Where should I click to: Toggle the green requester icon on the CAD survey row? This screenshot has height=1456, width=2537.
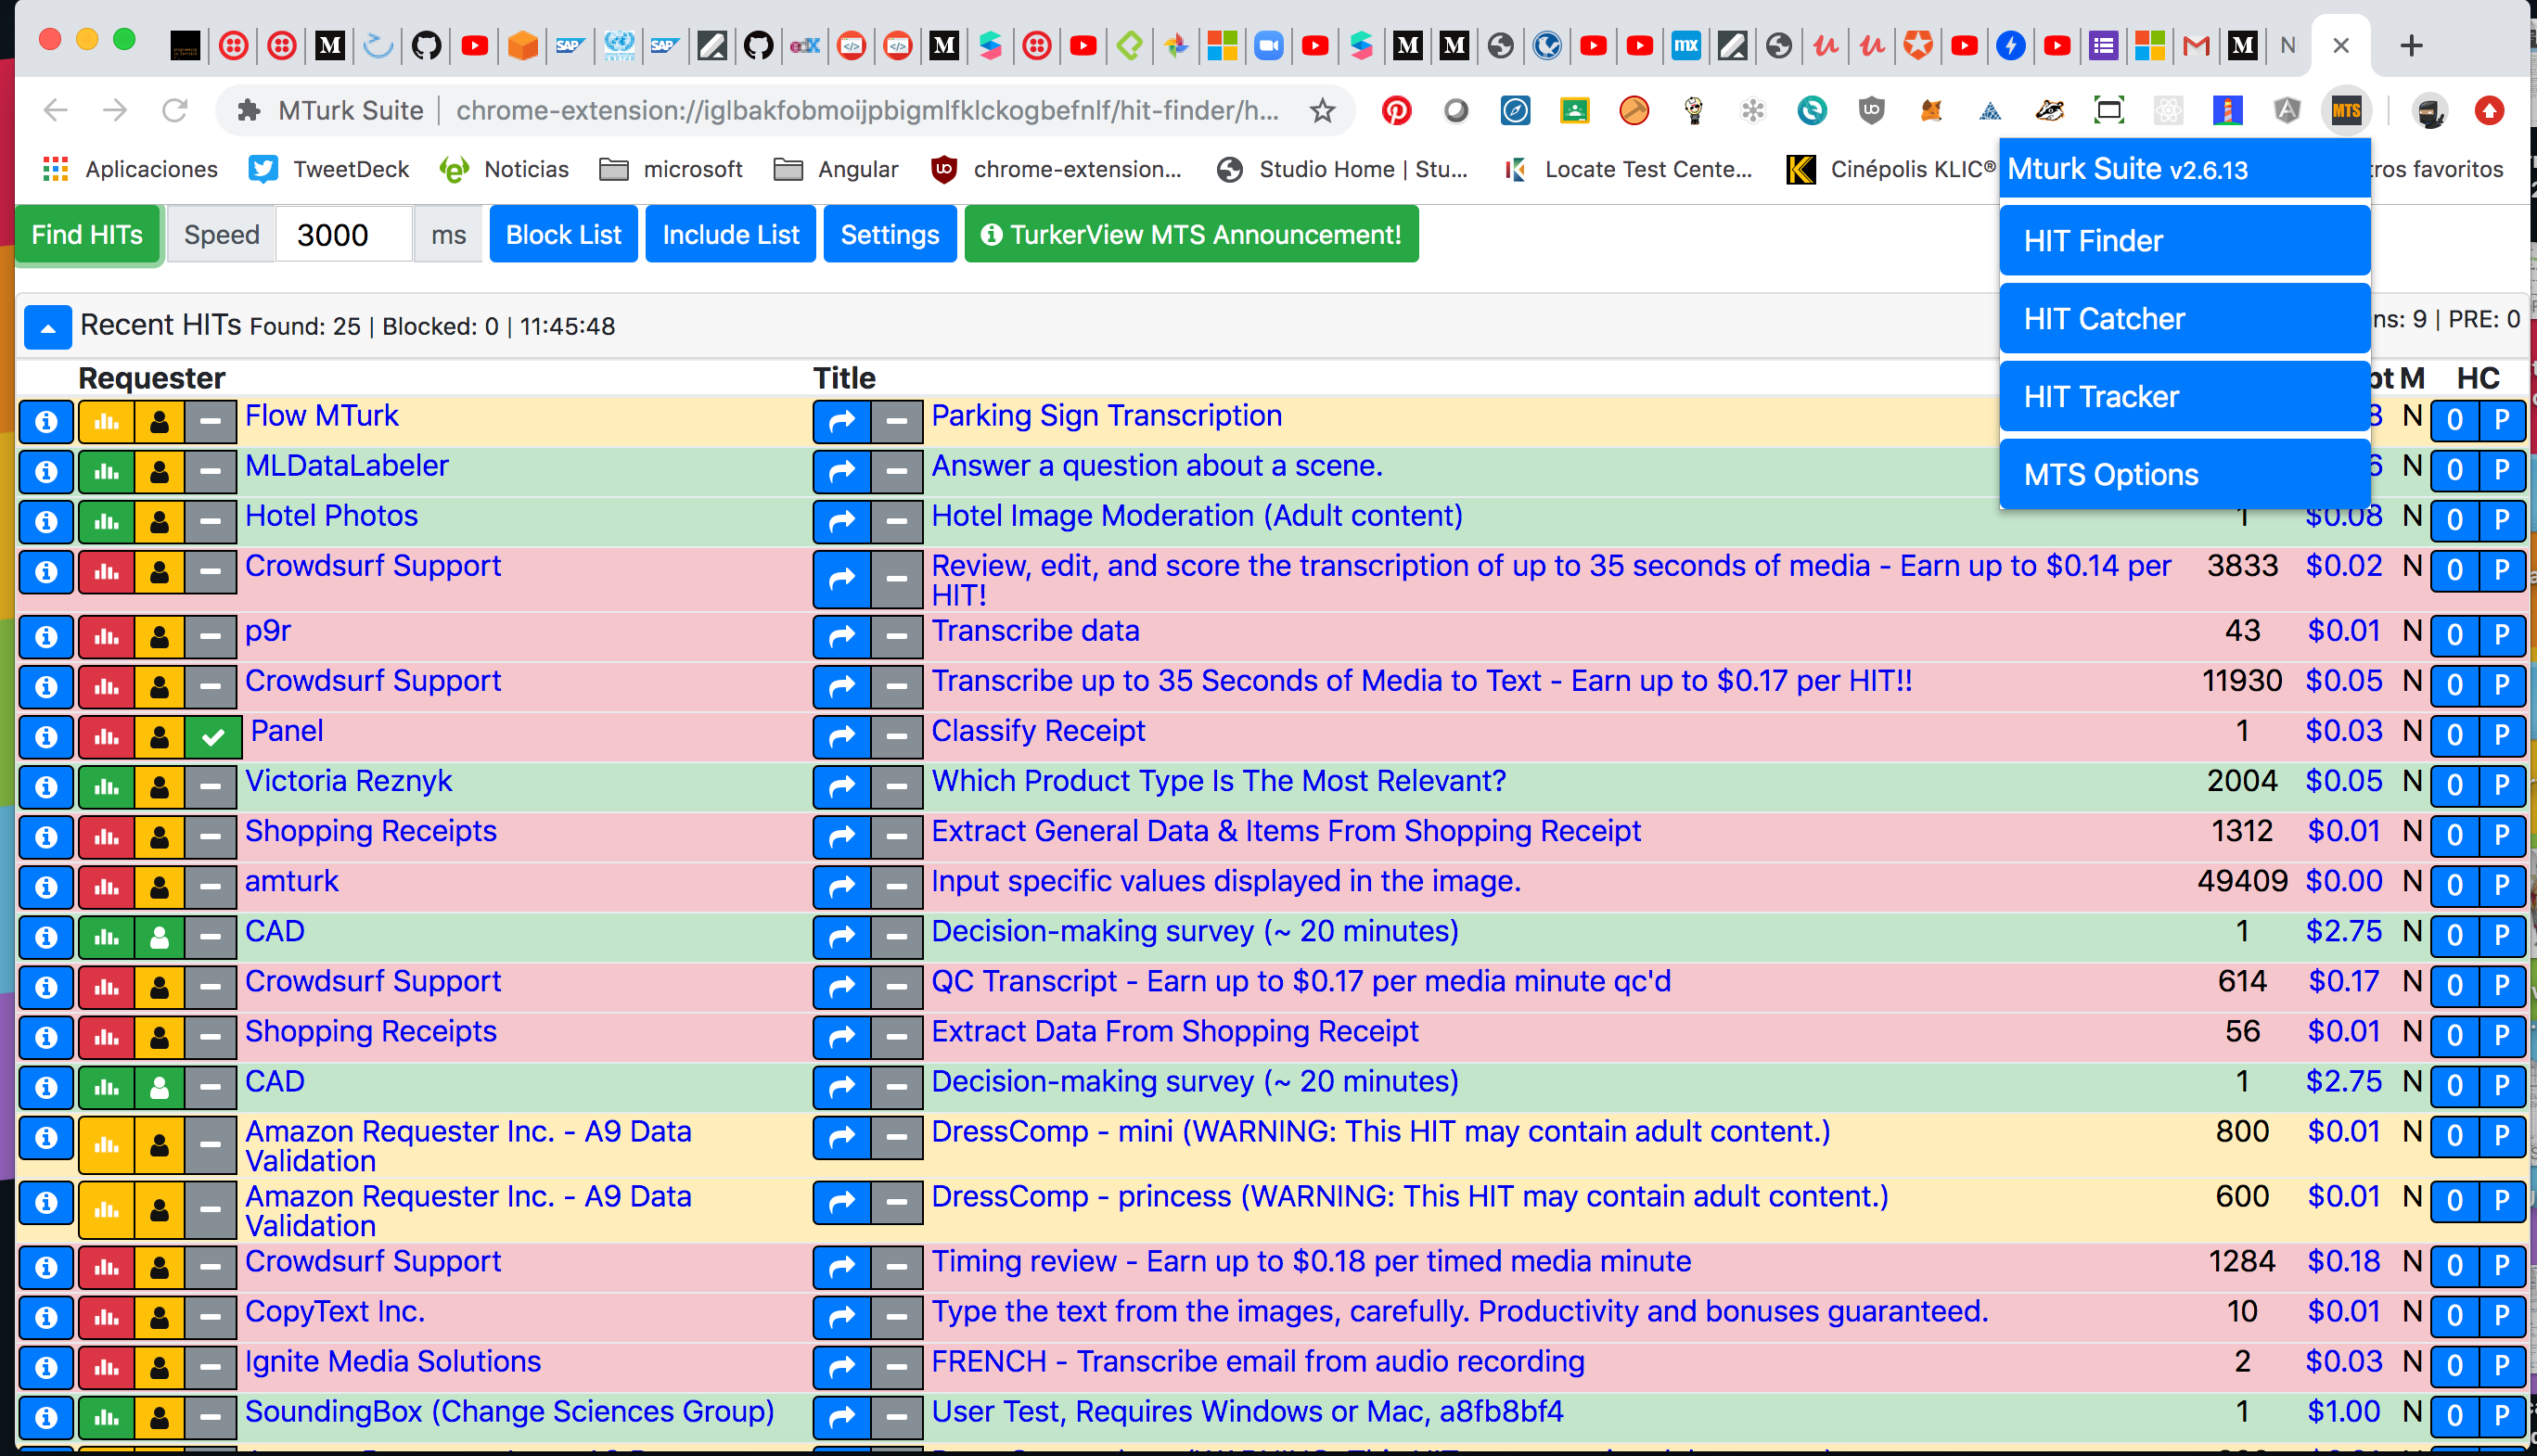[160, 937]
